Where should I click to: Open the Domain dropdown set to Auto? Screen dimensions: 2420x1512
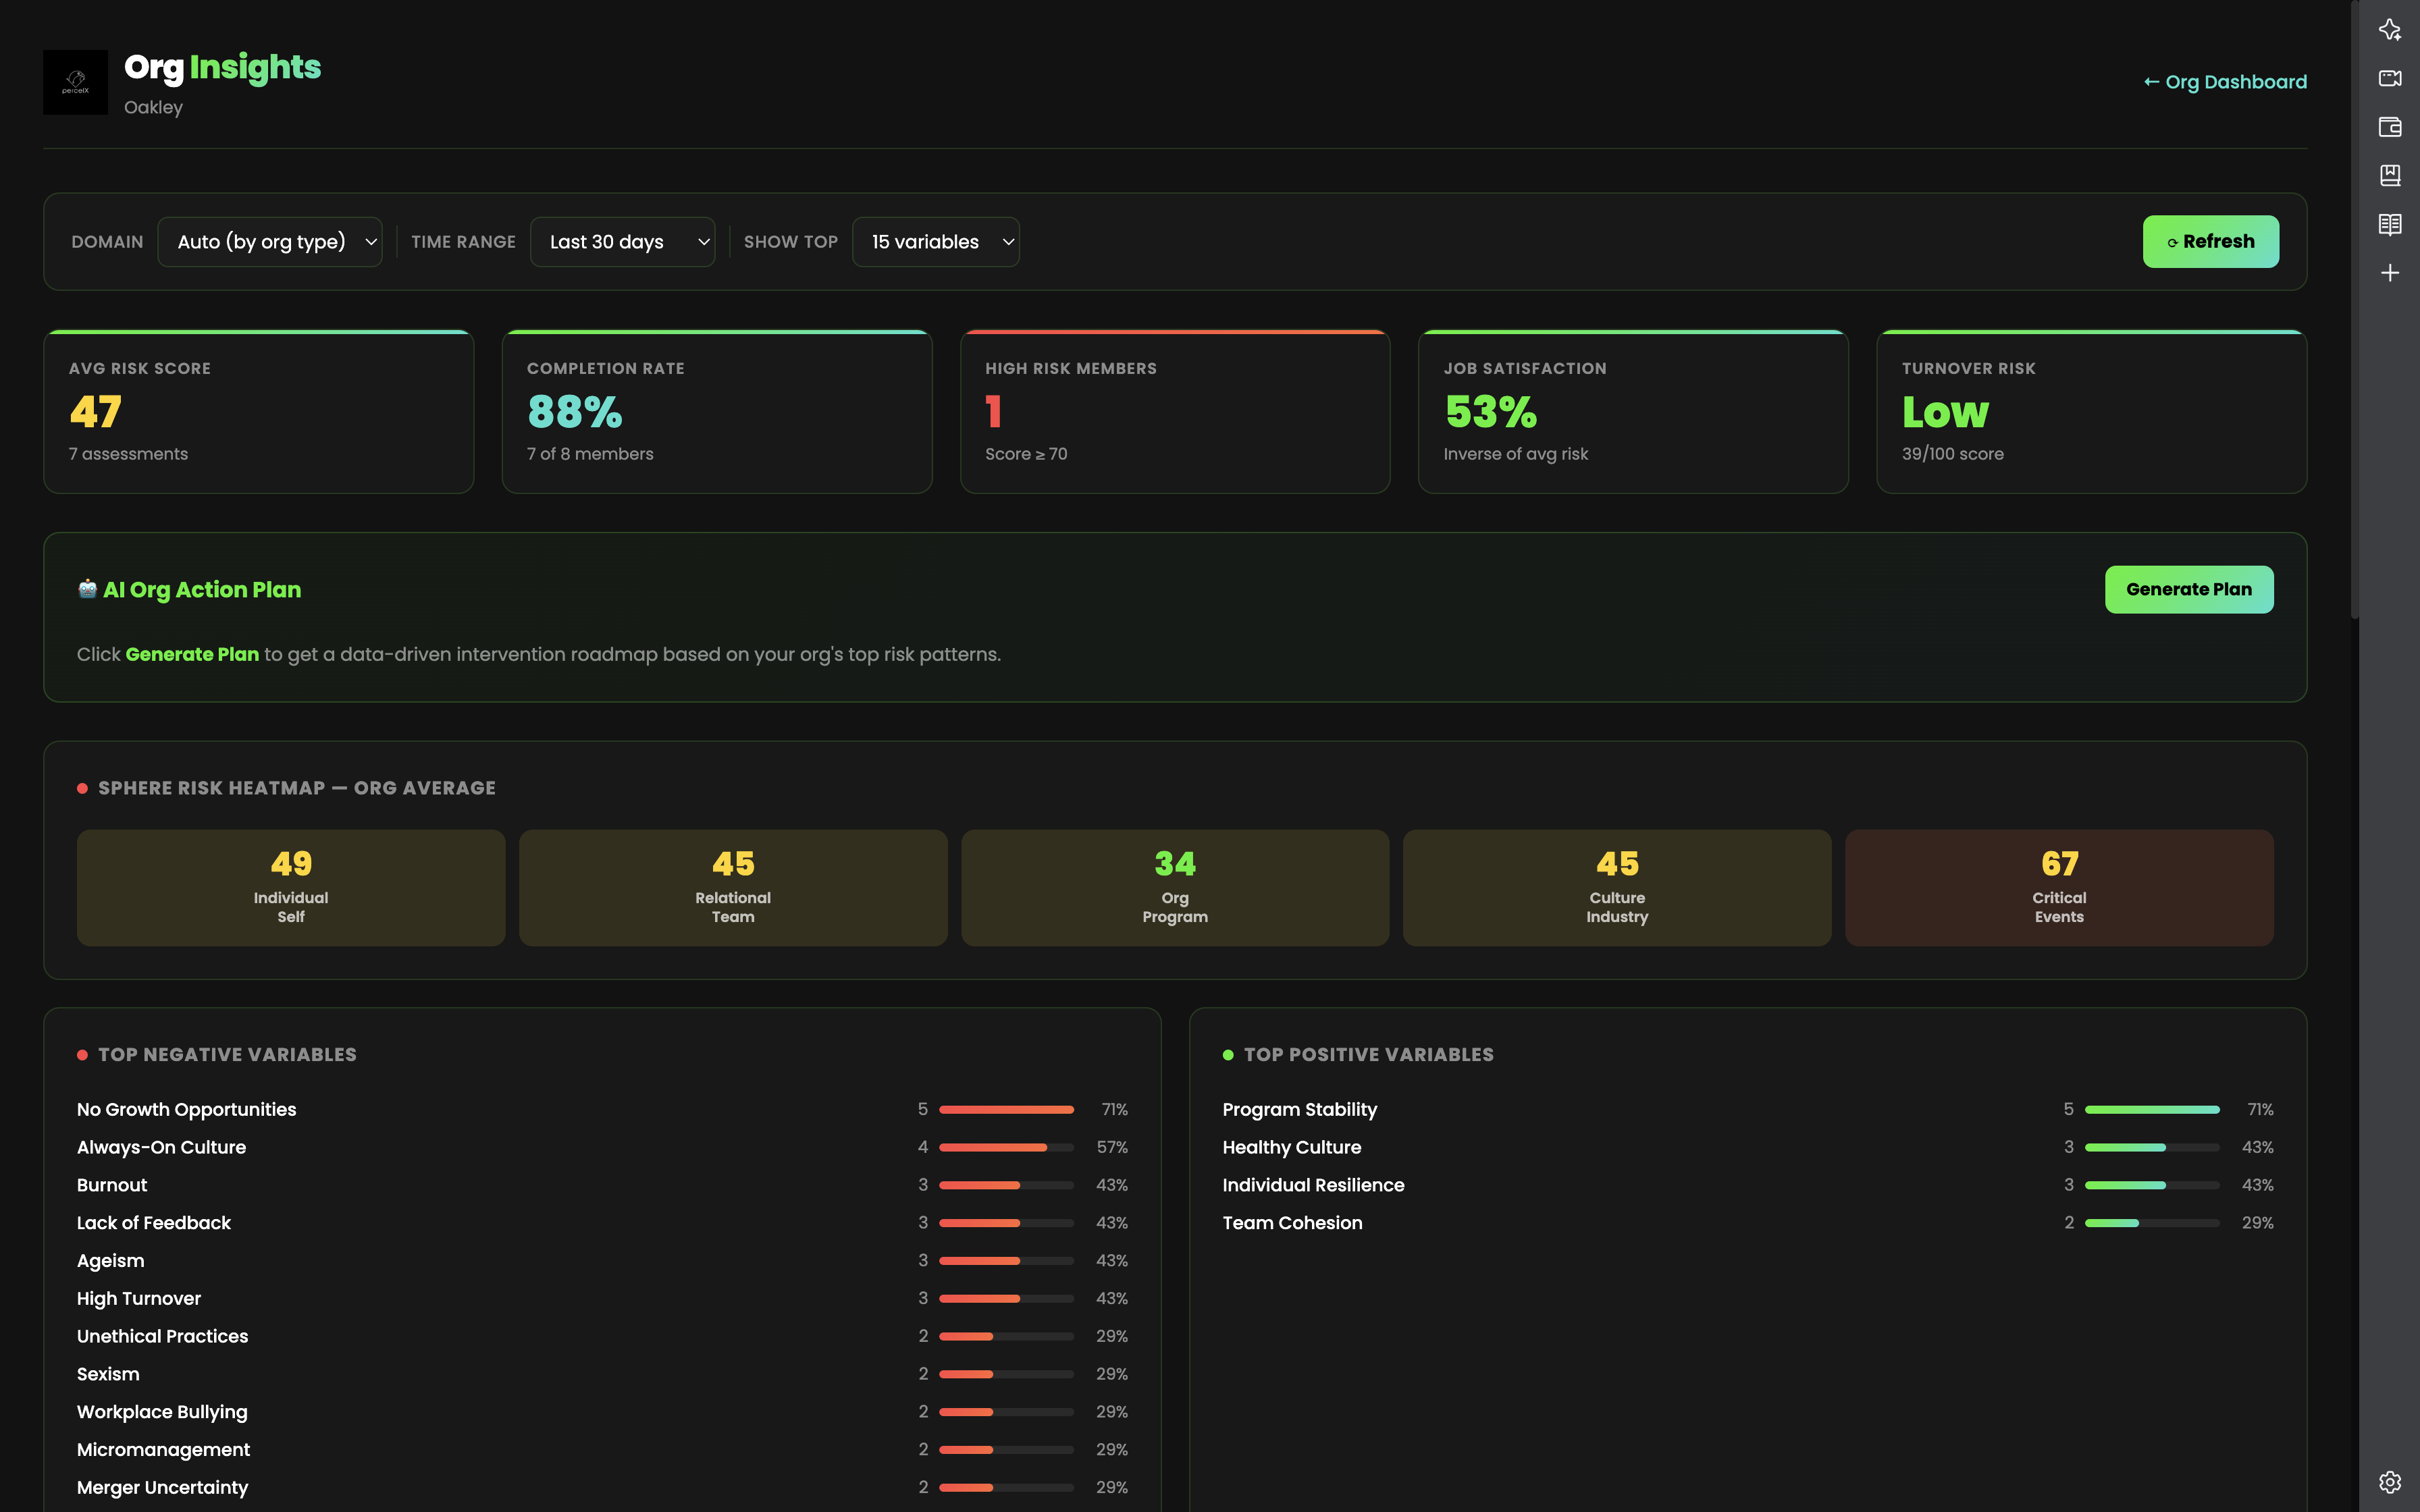269,242
